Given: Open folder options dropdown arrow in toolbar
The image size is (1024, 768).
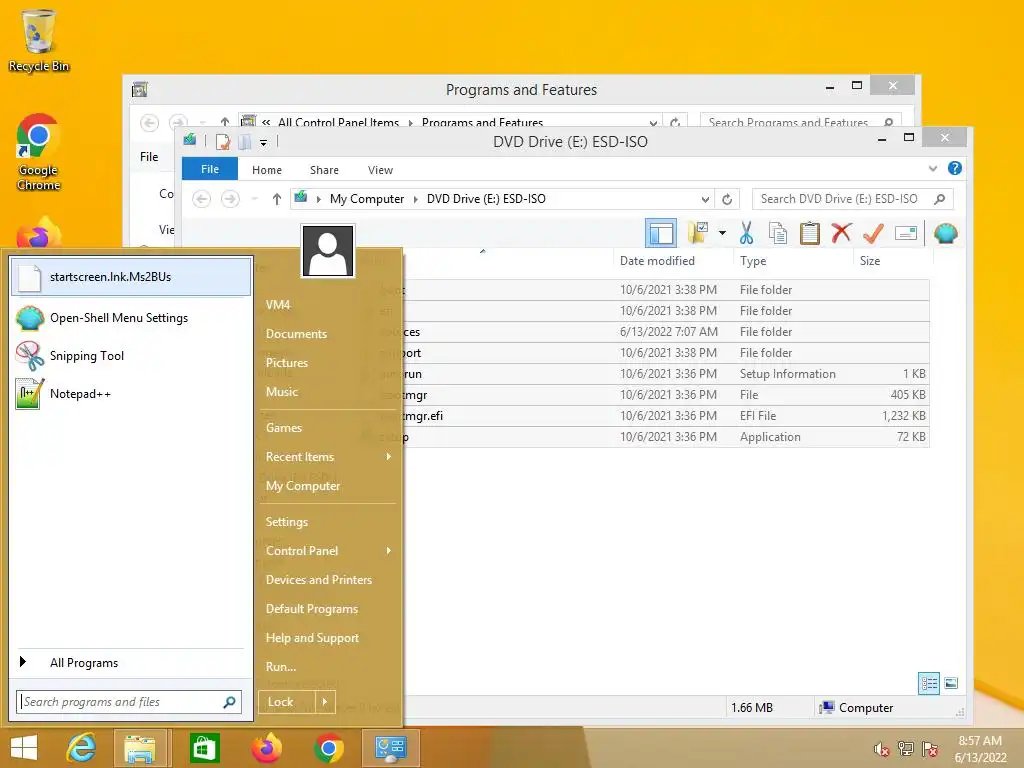Looking at the screenshot, I should click(x=722, y=233).
